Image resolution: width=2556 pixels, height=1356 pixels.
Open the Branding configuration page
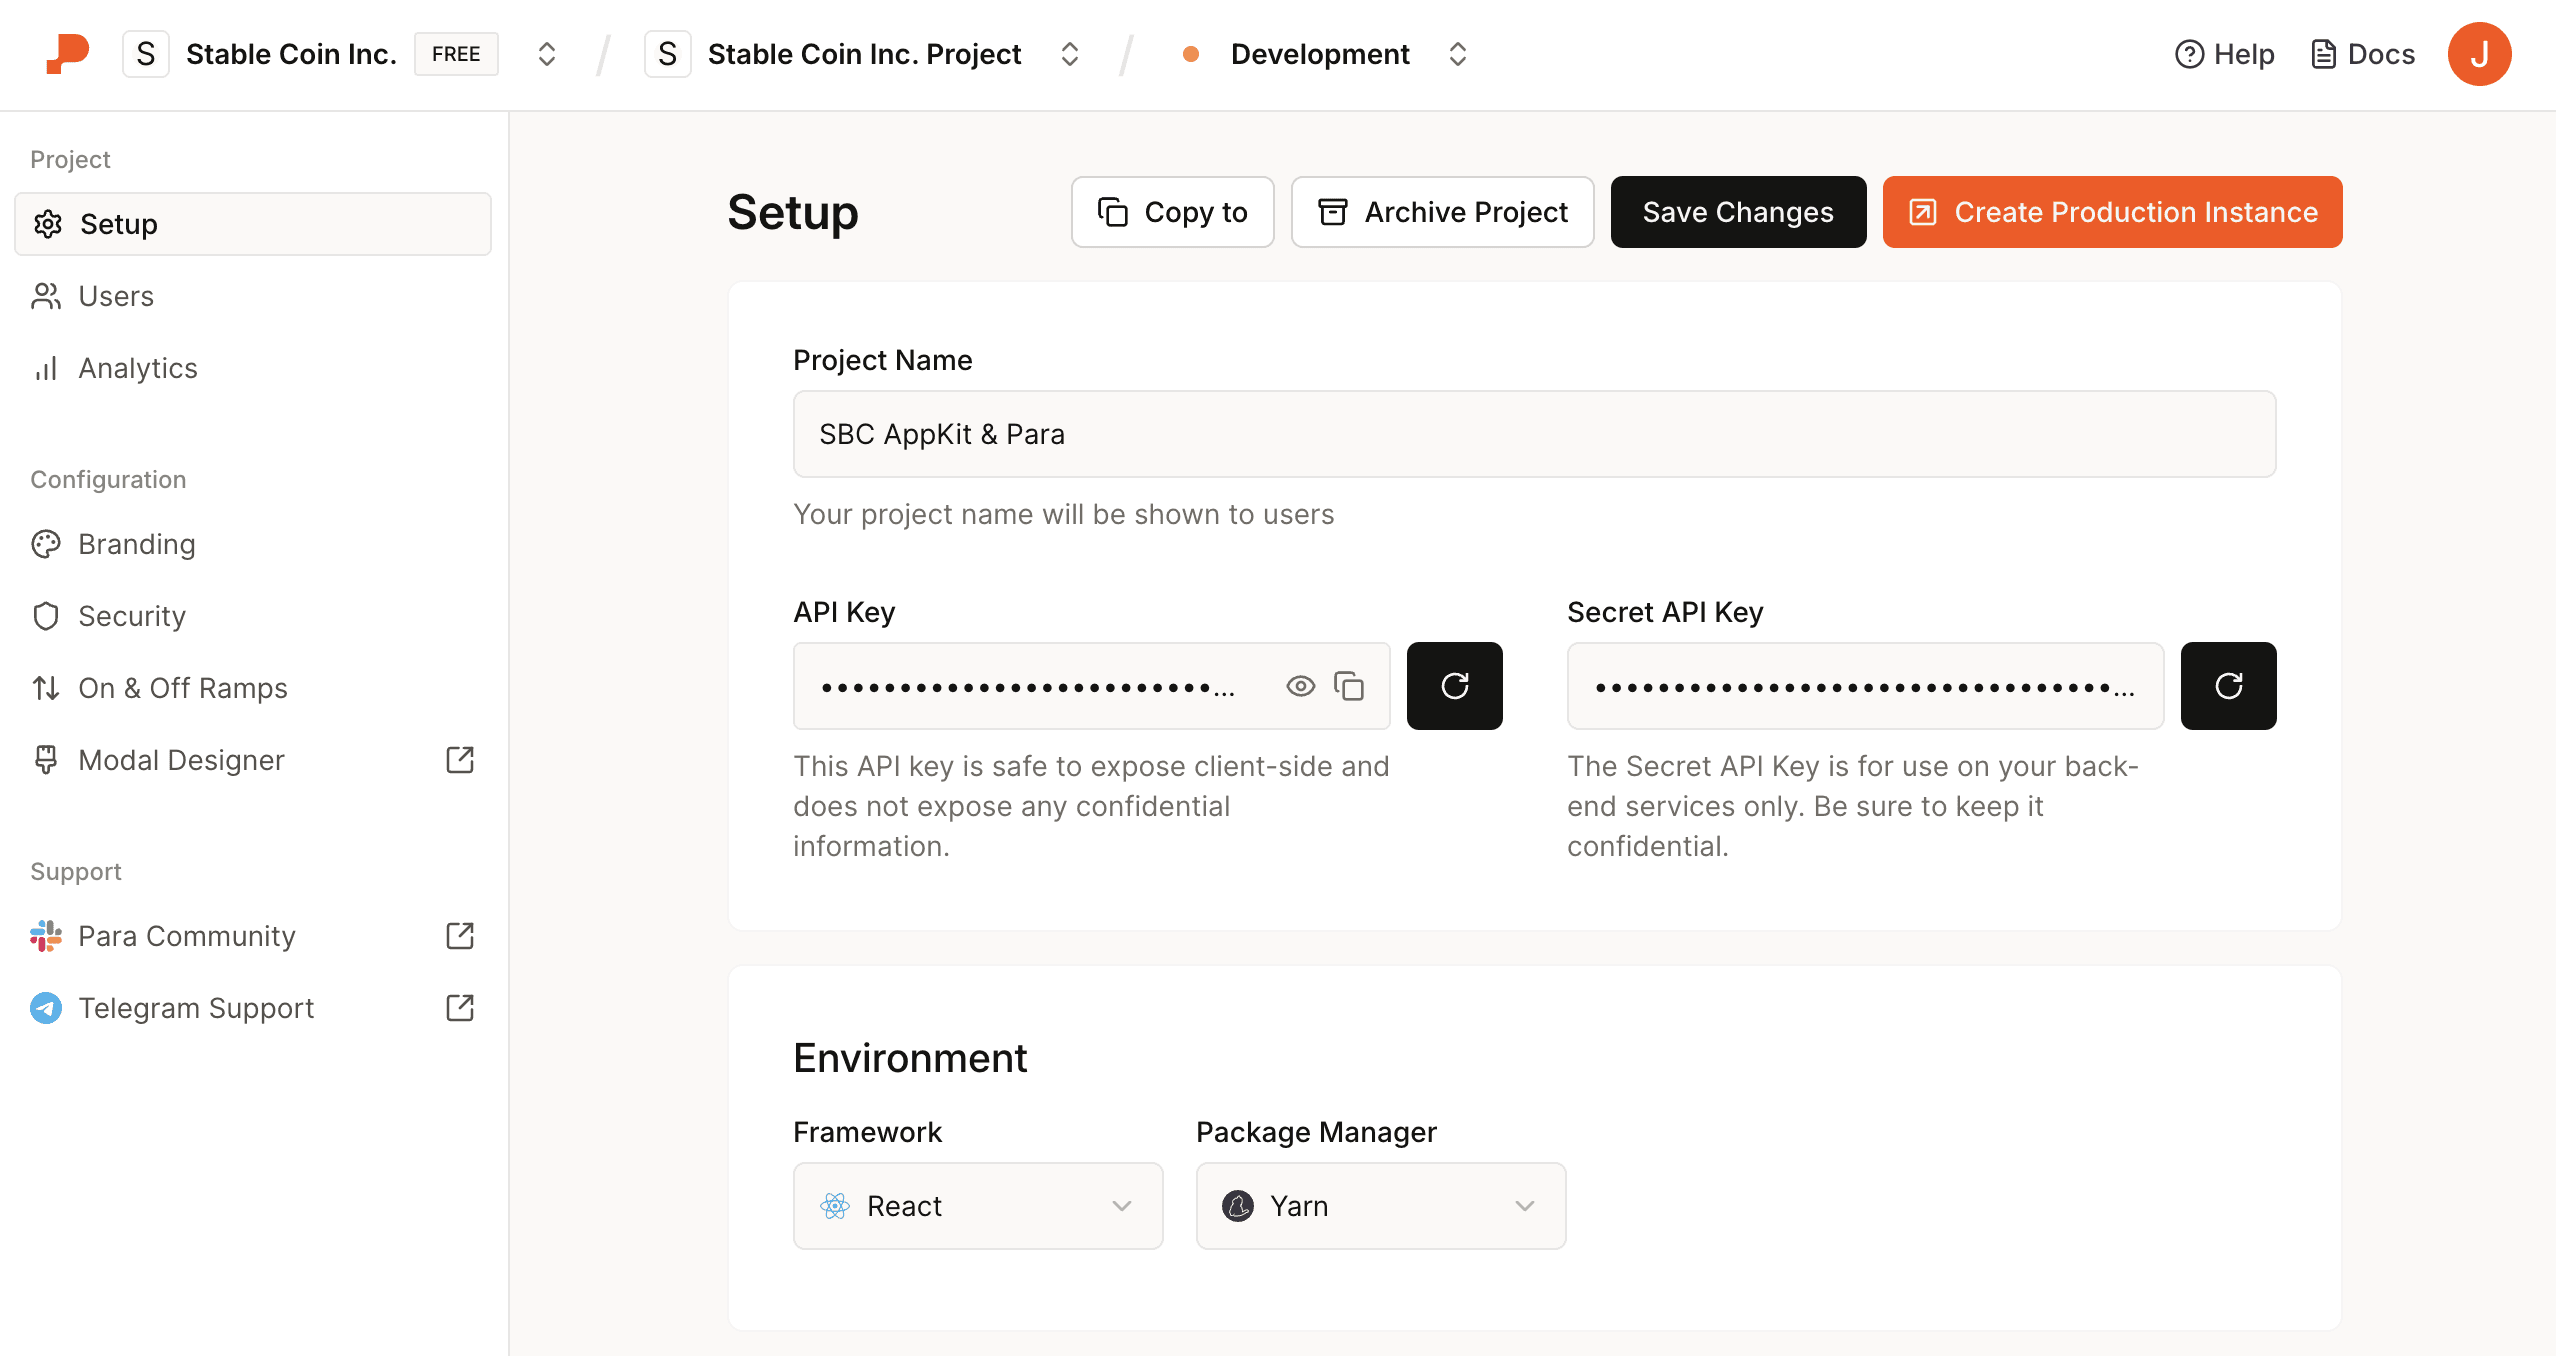tap(253, 544)
